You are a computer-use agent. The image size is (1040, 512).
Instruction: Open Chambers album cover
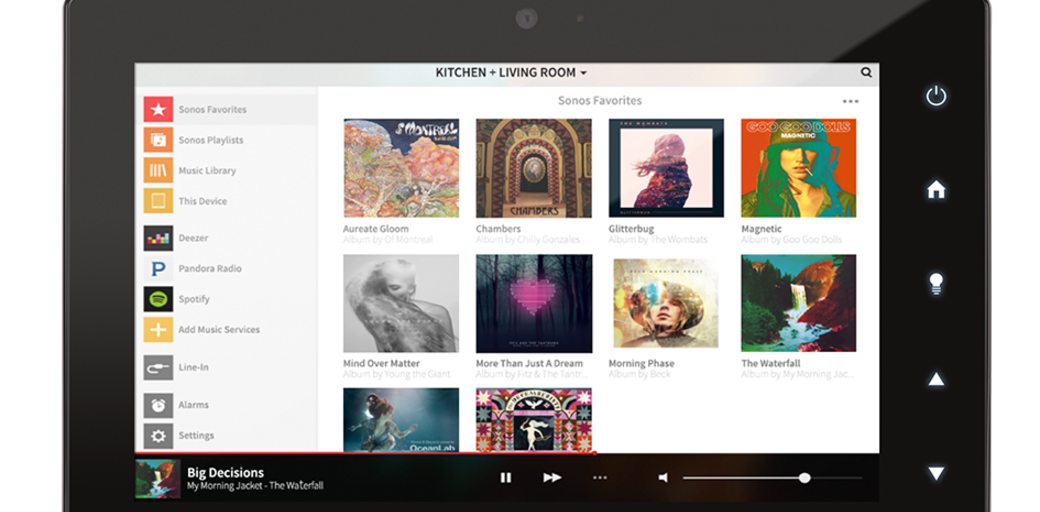[x=534, y=168]
